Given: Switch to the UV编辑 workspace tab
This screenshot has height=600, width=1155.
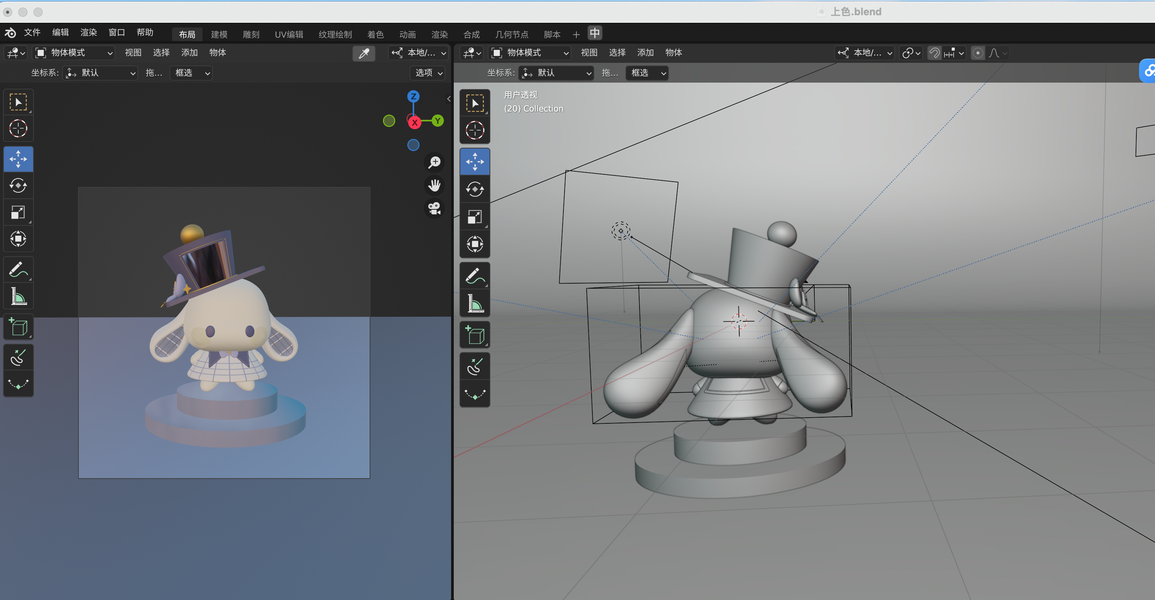Looking at the screenshot, I should (x=289, y=35).
